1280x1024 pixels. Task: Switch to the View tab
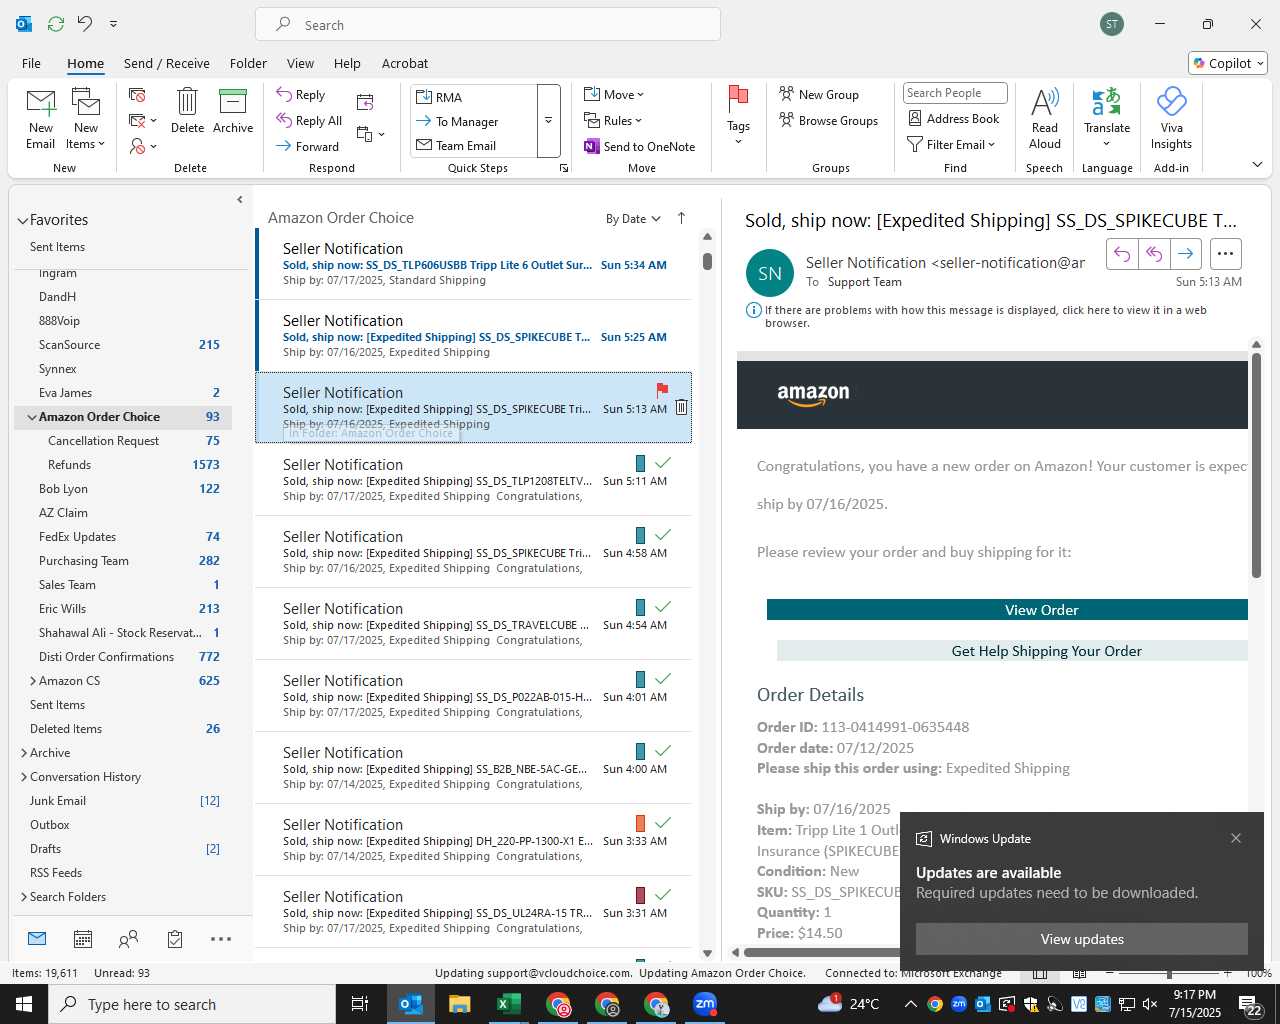[300, 63]
